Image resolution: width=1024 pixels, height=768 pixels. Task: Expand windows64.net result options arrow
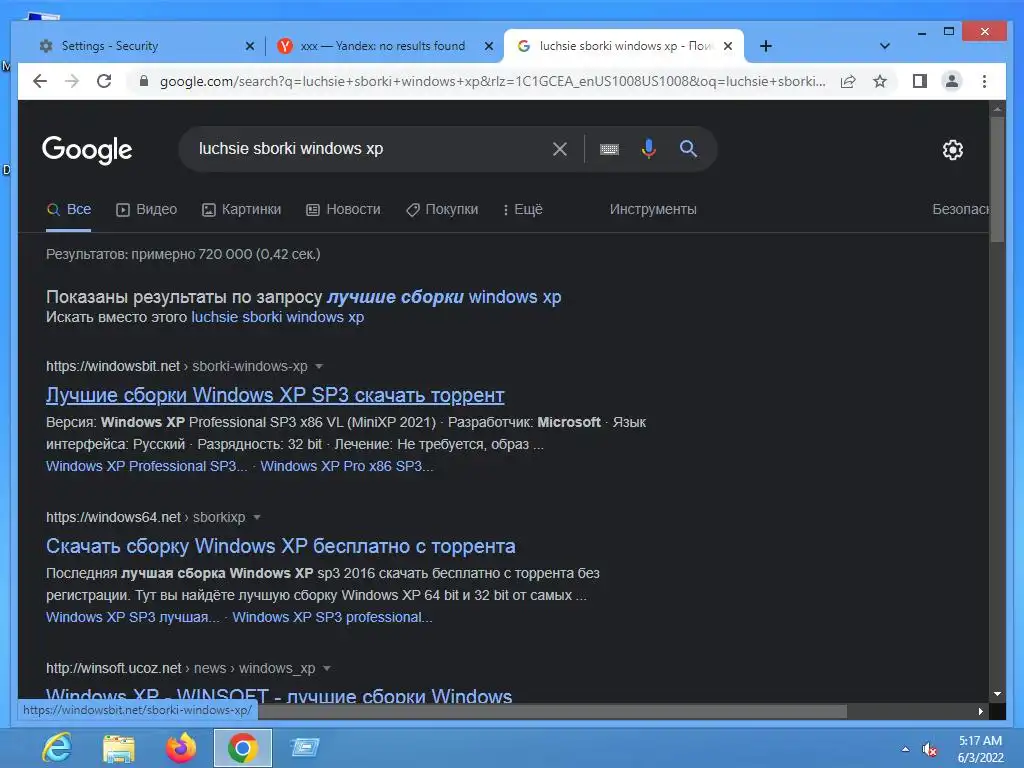point(257,517)
